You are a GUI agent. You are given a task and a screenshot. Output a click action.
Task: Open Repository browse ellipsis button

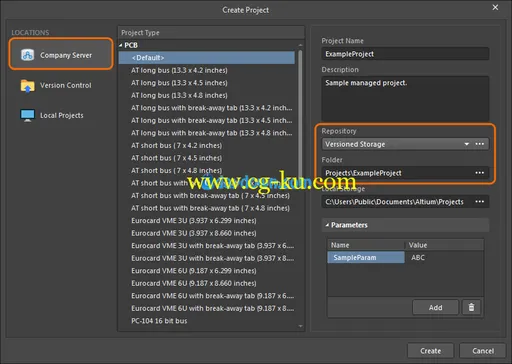coord(480,144)
